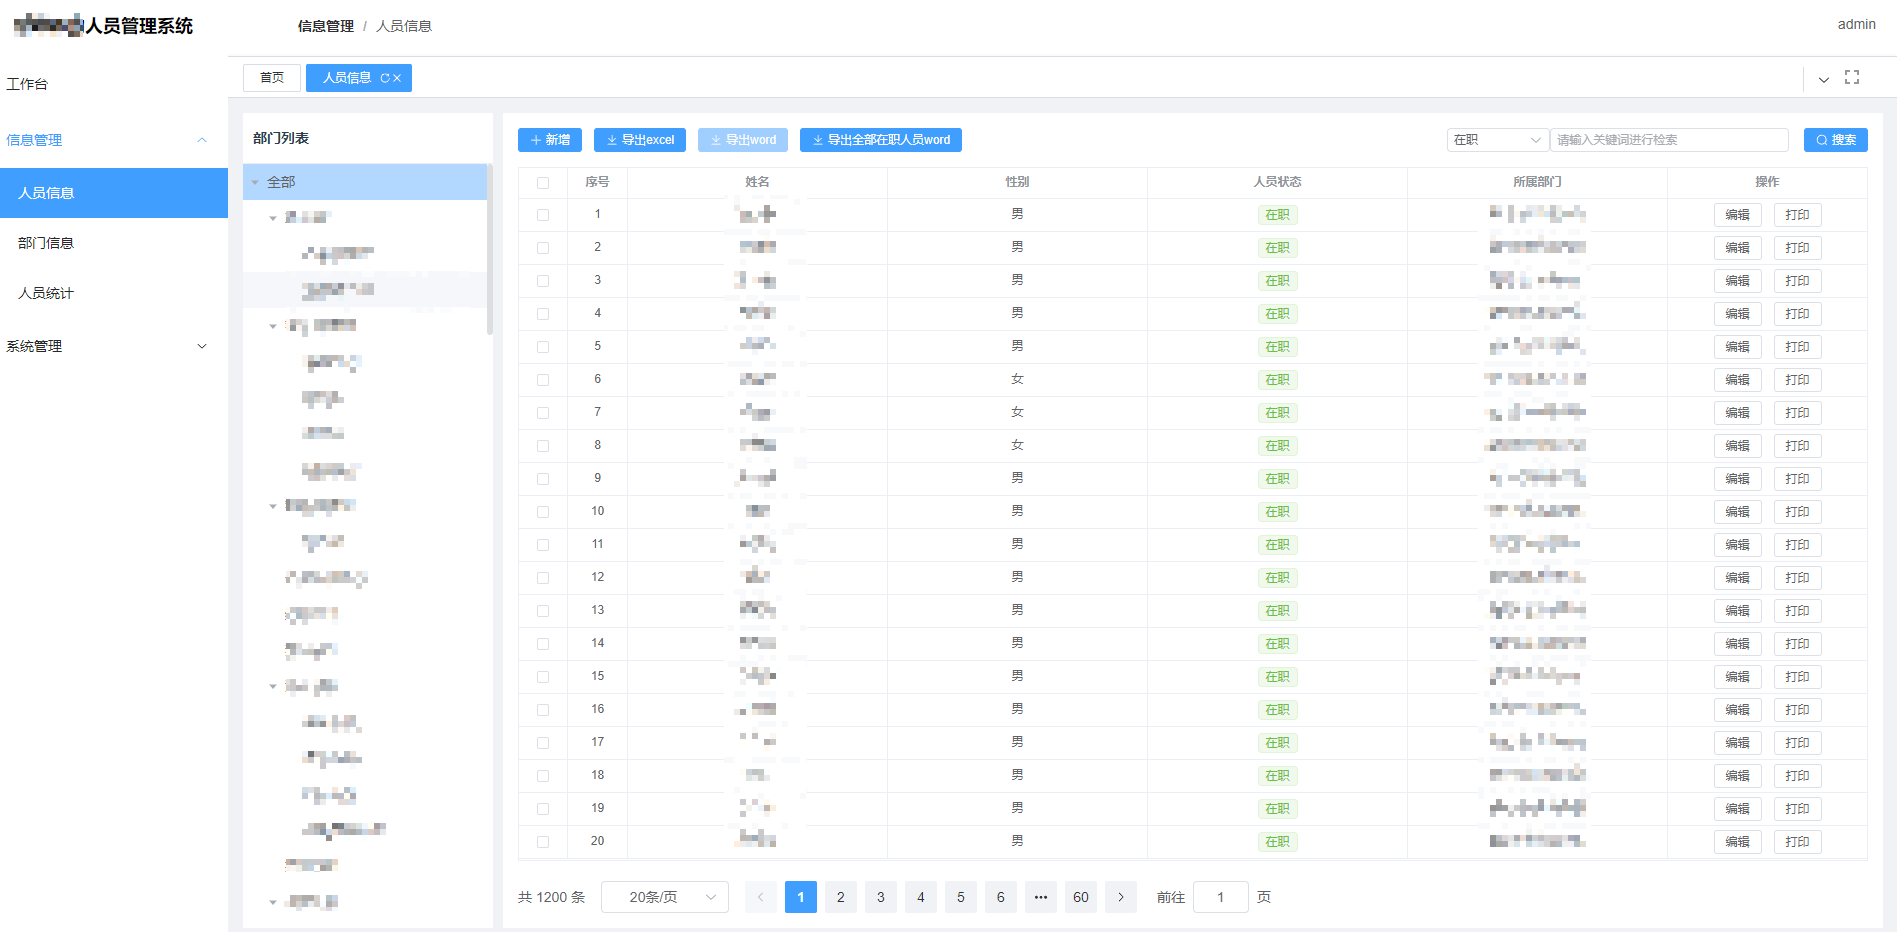This screenshot has height=932, width=1897.
Task: Jump to page 60
Action: pos(1081,897)
